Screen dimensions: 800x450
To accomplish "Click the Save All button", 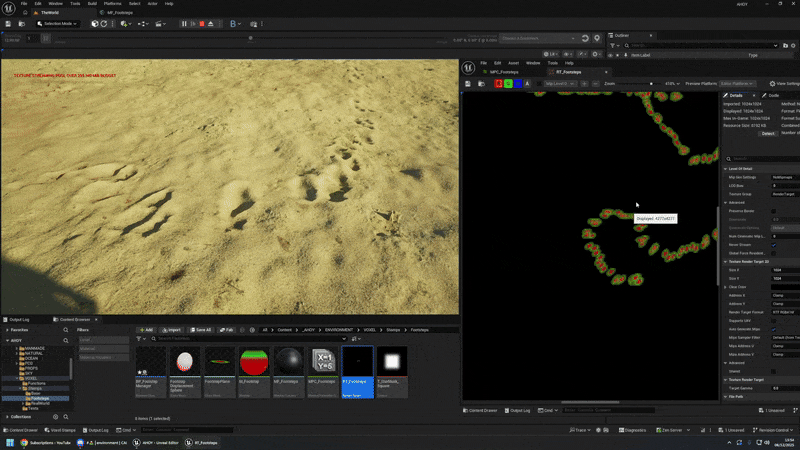I will (200, 329).
